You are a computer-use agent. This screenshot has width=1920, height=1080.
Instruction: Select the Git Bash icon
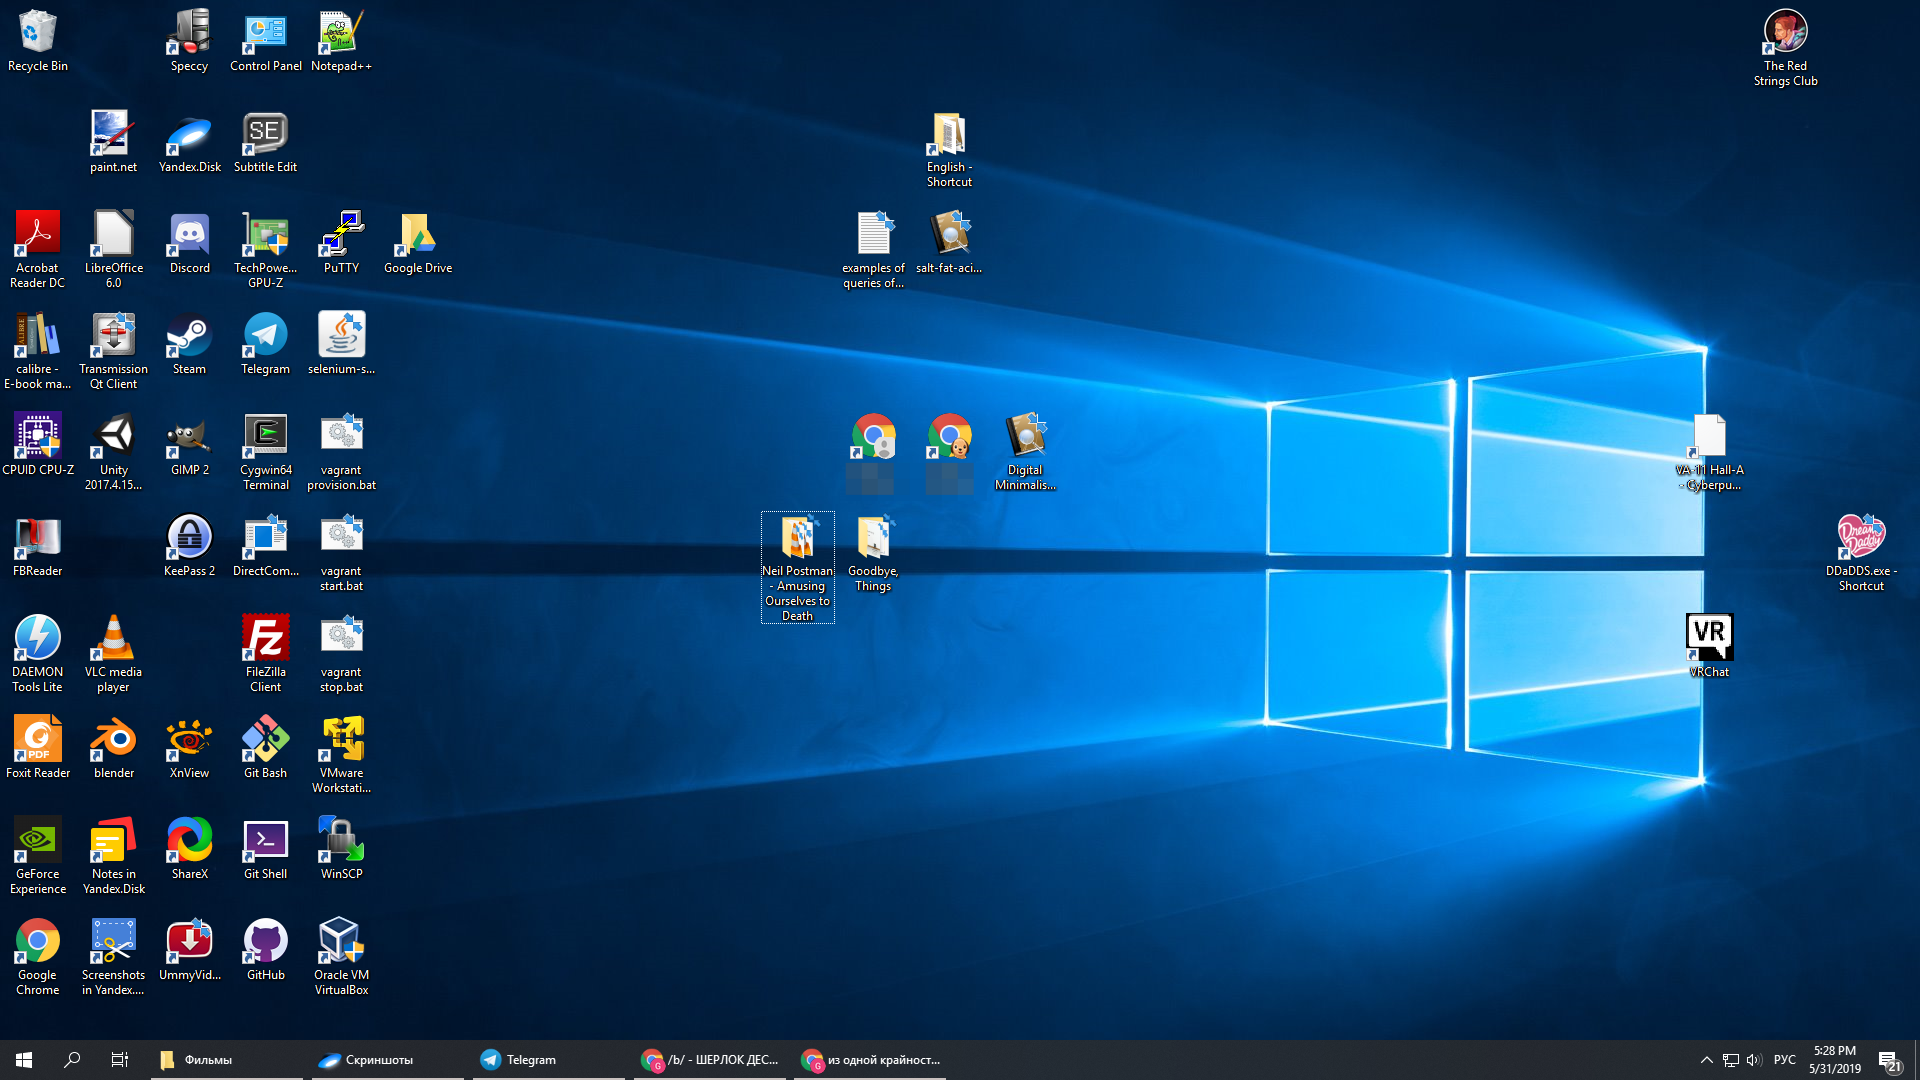click(x=265, y=747)
